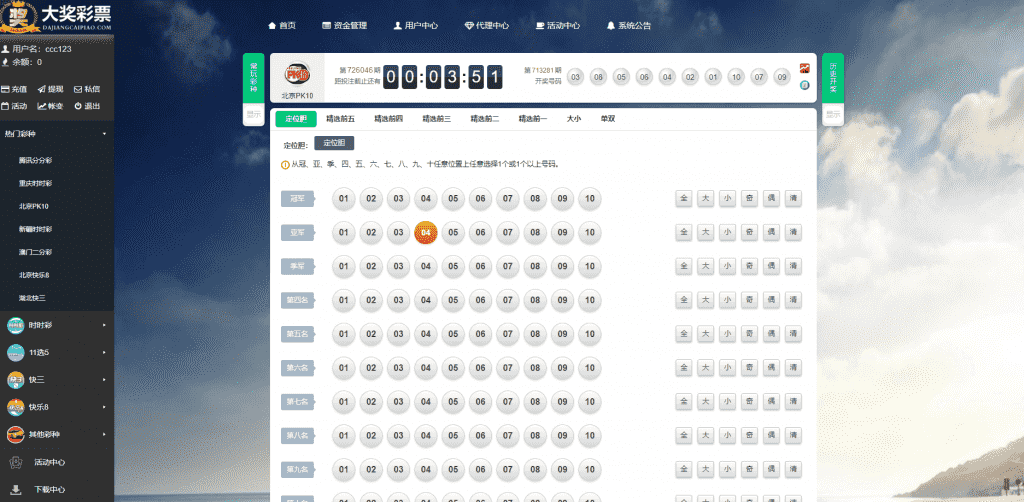Open 资金管理 in the top menu

344,25
